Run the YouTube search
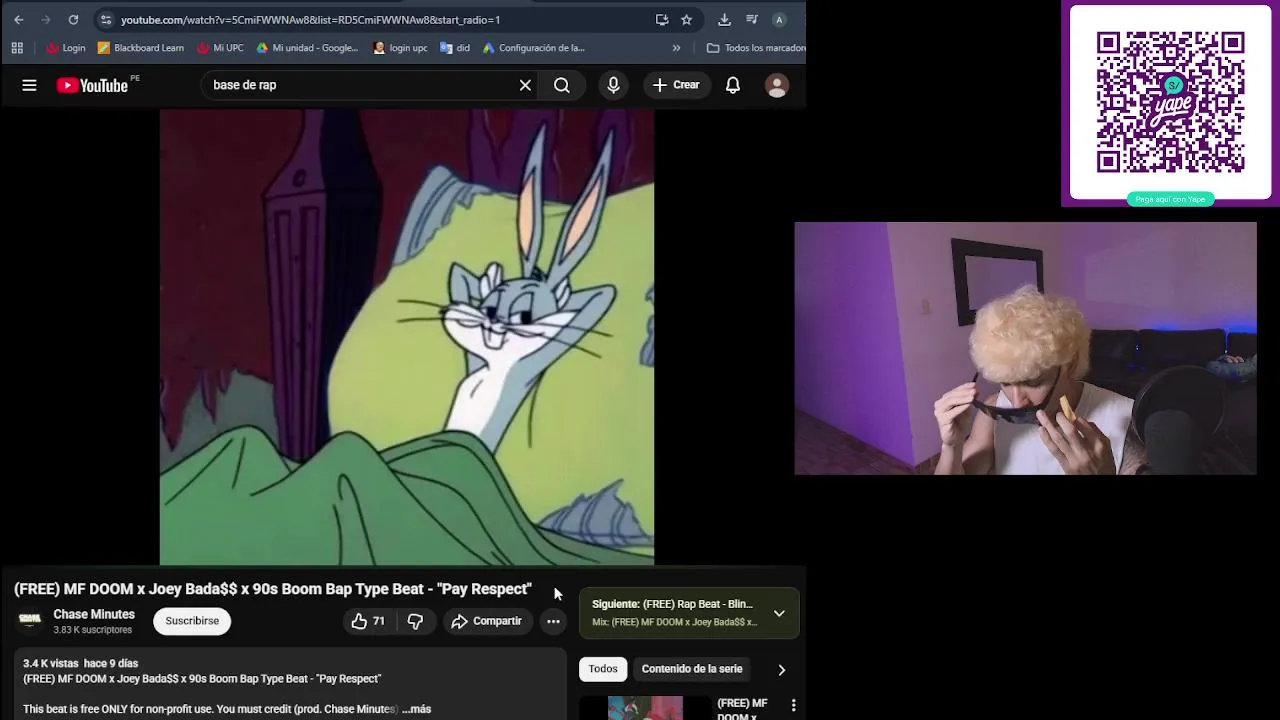Viewport: 1280px width, 720px height. [x=562, y=85]
